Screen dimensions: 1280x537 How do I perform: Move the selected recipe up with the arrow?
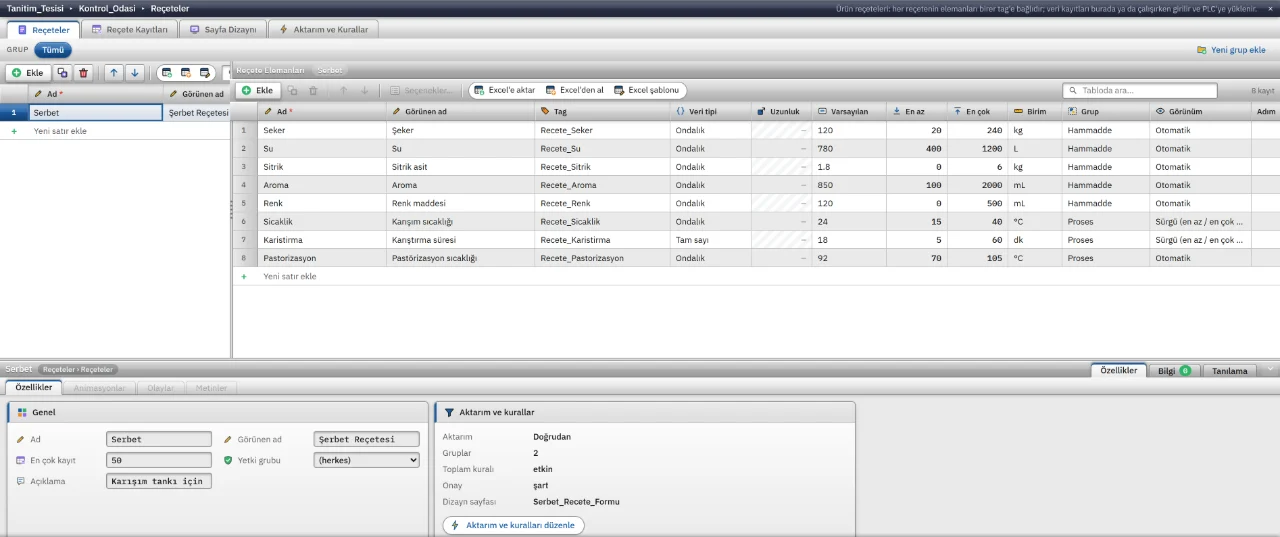click(x=114, y=73)
